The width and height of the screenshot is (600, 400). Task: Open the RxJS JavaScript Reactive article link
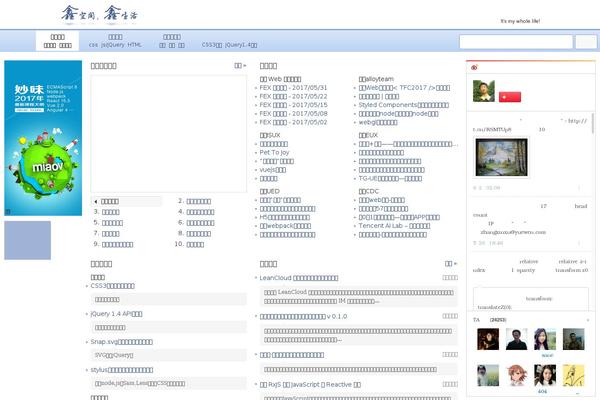(310, 385)
